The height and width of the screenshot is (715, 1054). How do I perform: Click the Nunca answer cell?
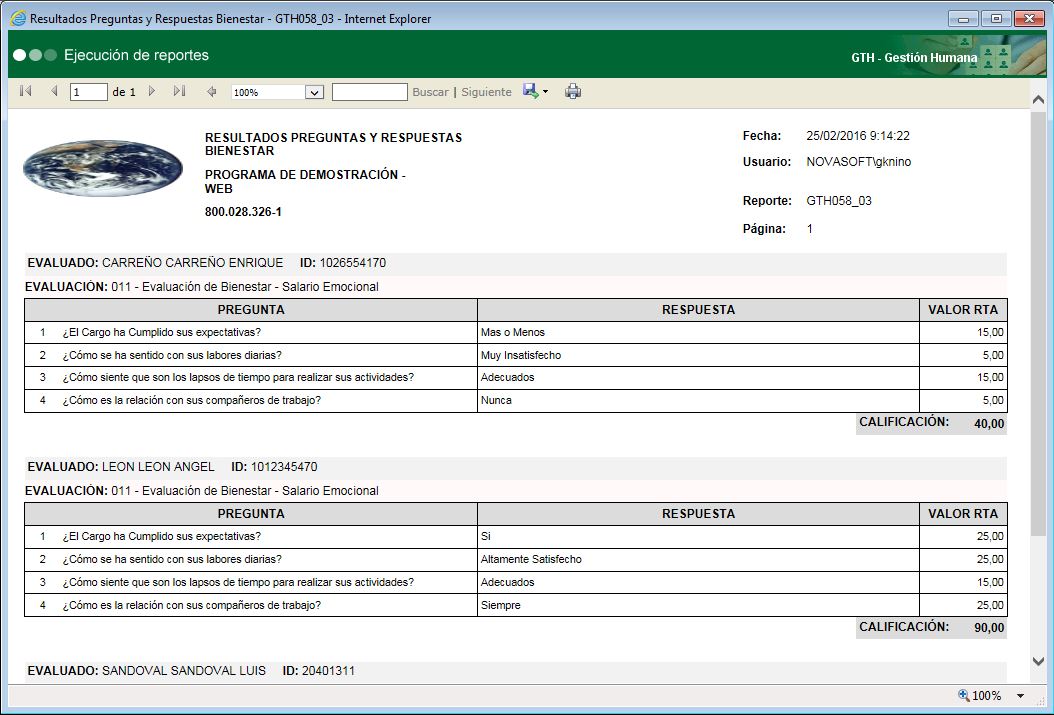698,401
